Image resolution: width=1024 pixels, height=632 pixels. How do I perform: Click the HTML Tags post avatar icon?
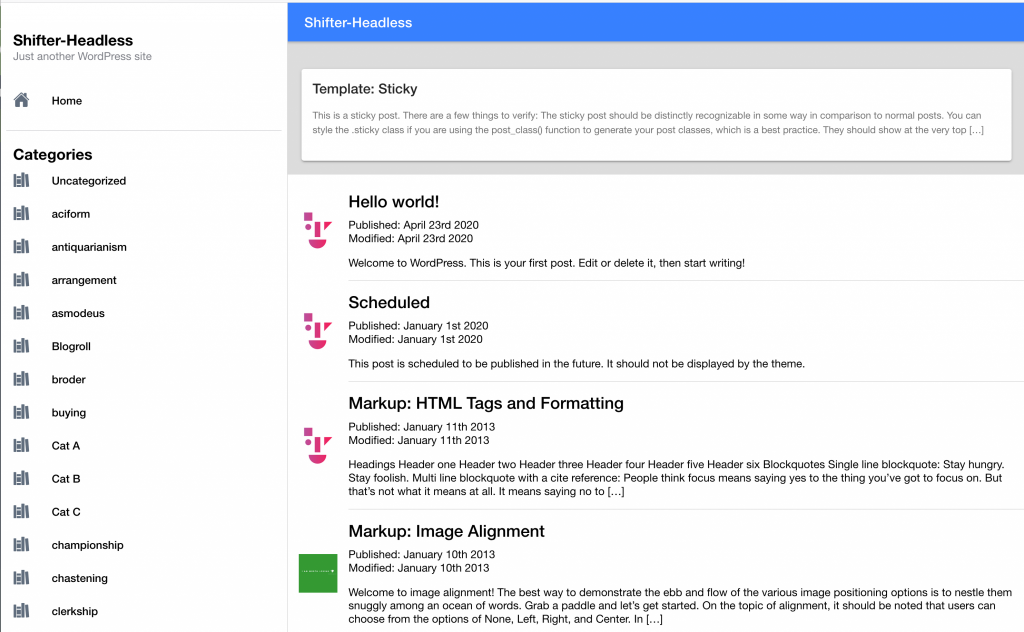[317, 445]
